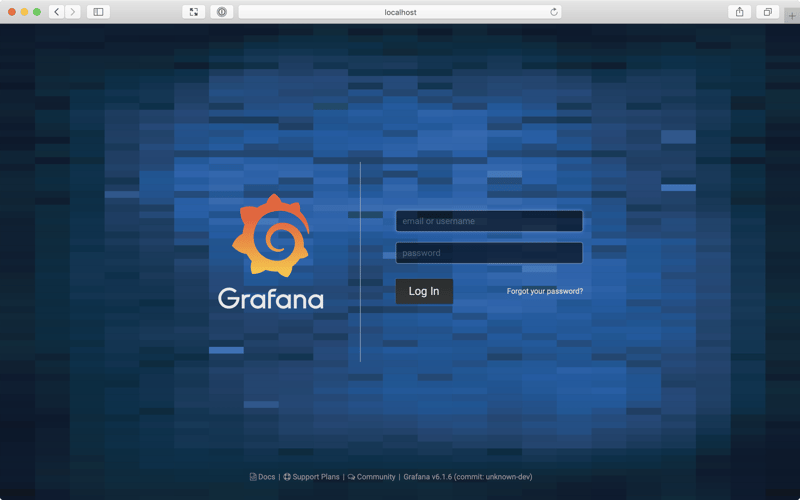
Task: Click the localhost address bar
Action: click(x=400, y=12)
